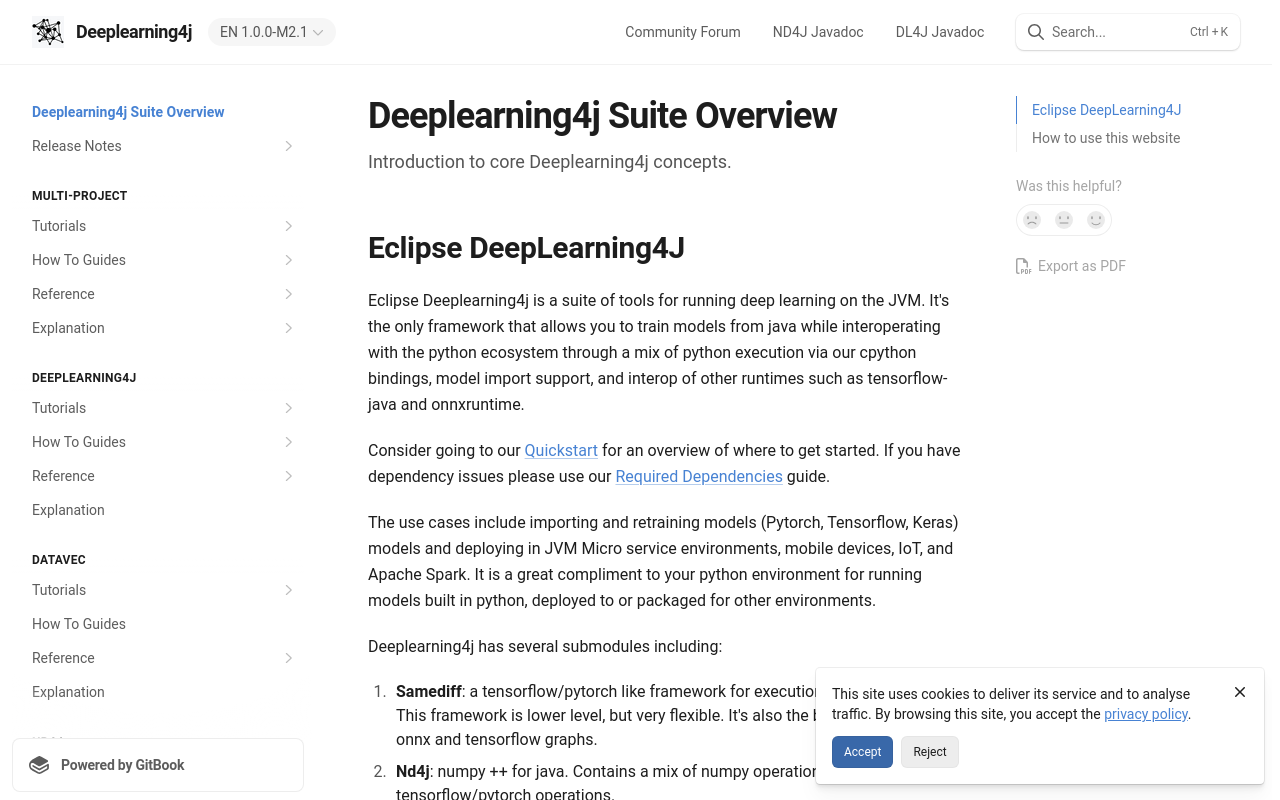Reject the cookies
This screenshot has width=1280, height=800.
coord(929,752)
